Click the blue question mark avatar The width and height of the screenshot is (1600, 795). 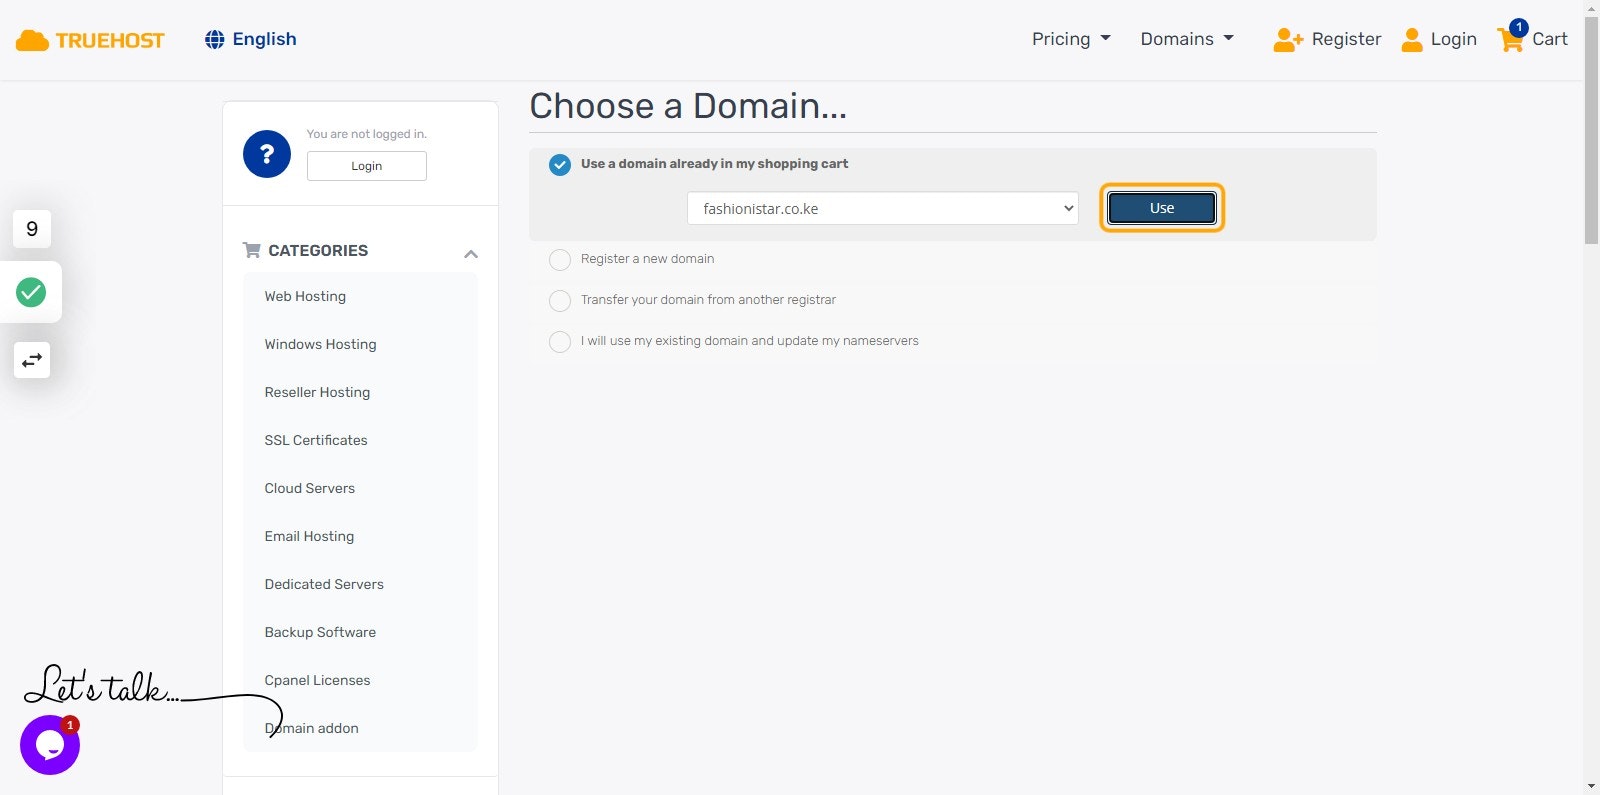[x=267, y=154]
